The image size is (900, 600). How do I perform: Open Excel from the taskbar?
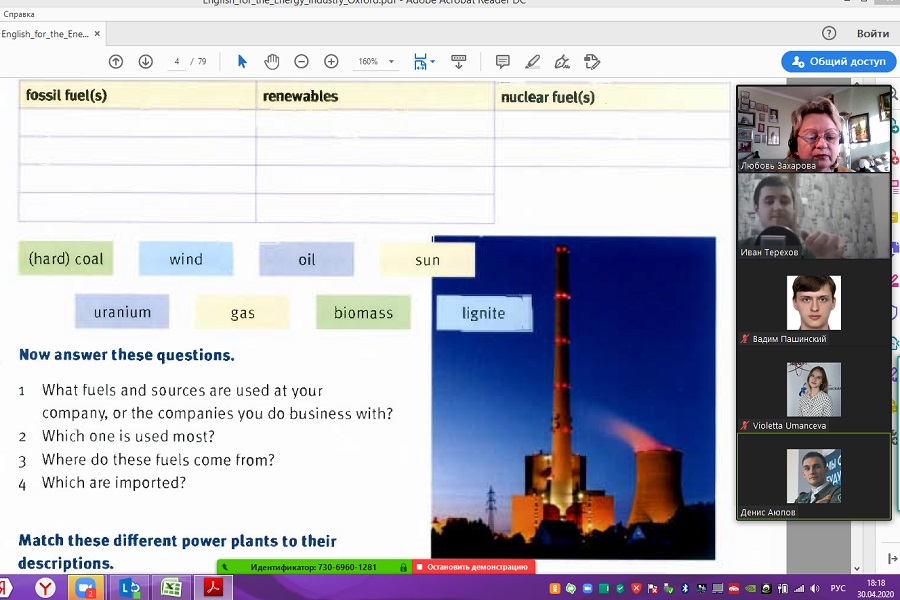pos(171,588)
